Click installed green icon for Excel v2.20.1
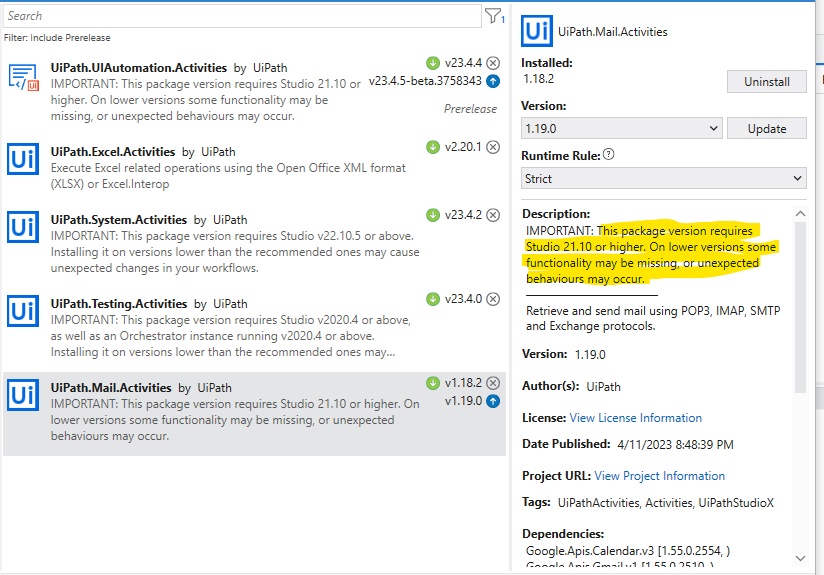Image resolution: width=824 pixels, height=575 pixels. click(433, 147)
